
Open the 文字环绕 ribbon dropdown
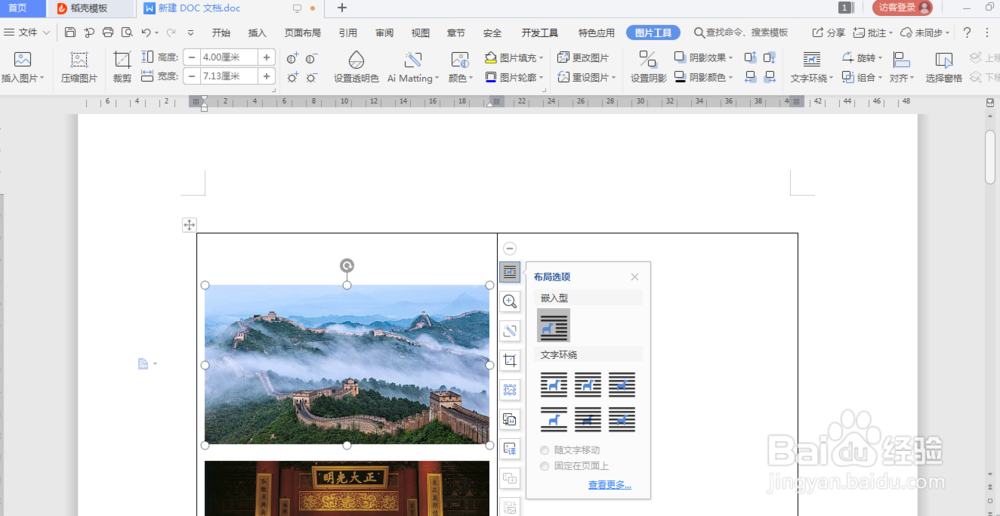(x=831, y=78)
